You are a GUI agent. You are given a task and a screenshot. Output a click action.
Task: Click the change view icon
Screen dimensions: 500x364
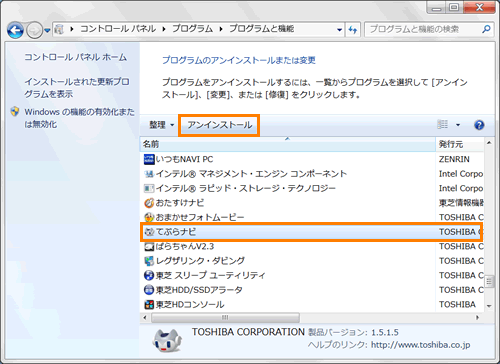(443, 125)
